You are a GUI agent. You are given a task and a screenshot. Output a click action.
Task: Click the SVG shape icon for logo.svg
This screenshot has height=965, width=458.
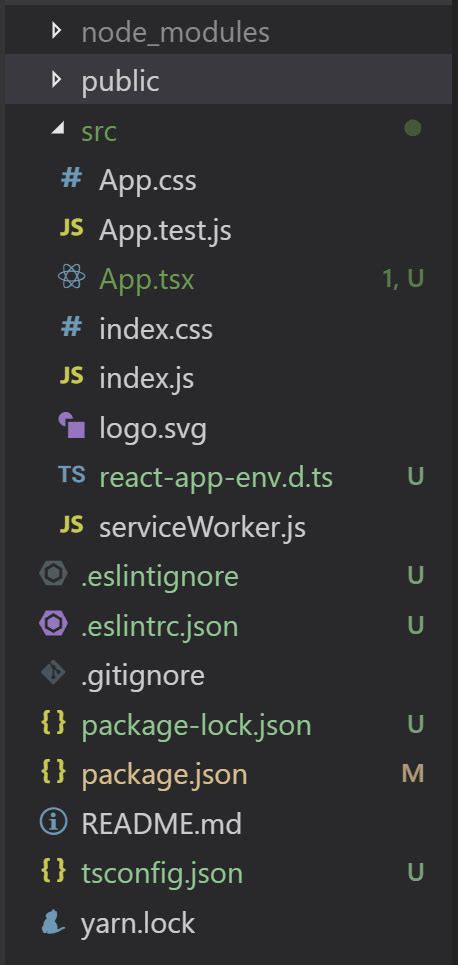71,426
